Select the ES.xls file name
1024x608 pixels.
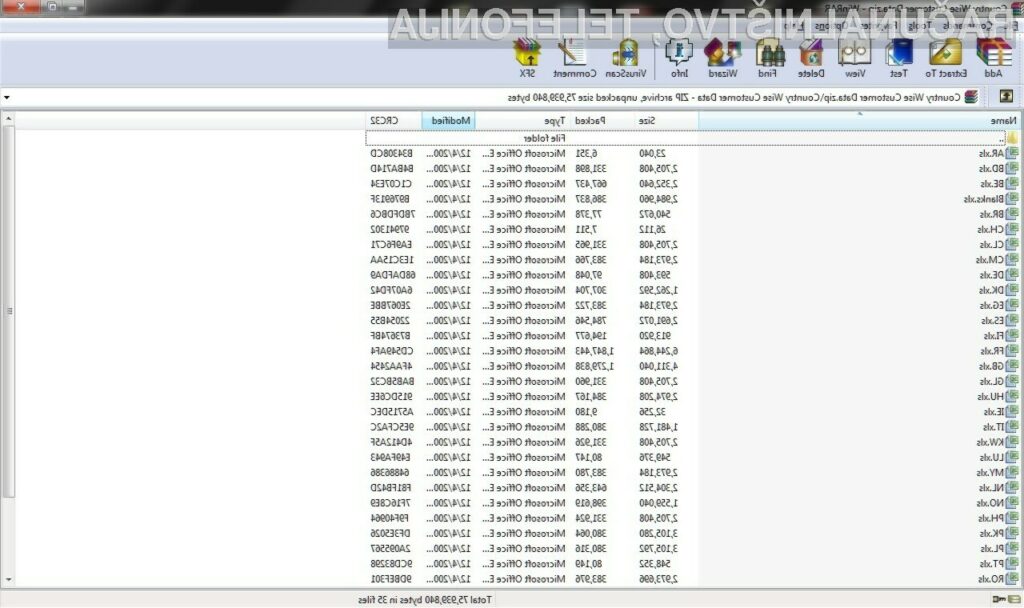[993, 321]
